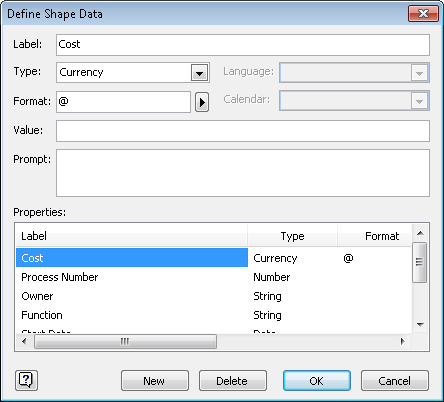Confirm with the OK button
This screenshot has height=402, width=444.
pyautogui.click(x=317, y=380)
